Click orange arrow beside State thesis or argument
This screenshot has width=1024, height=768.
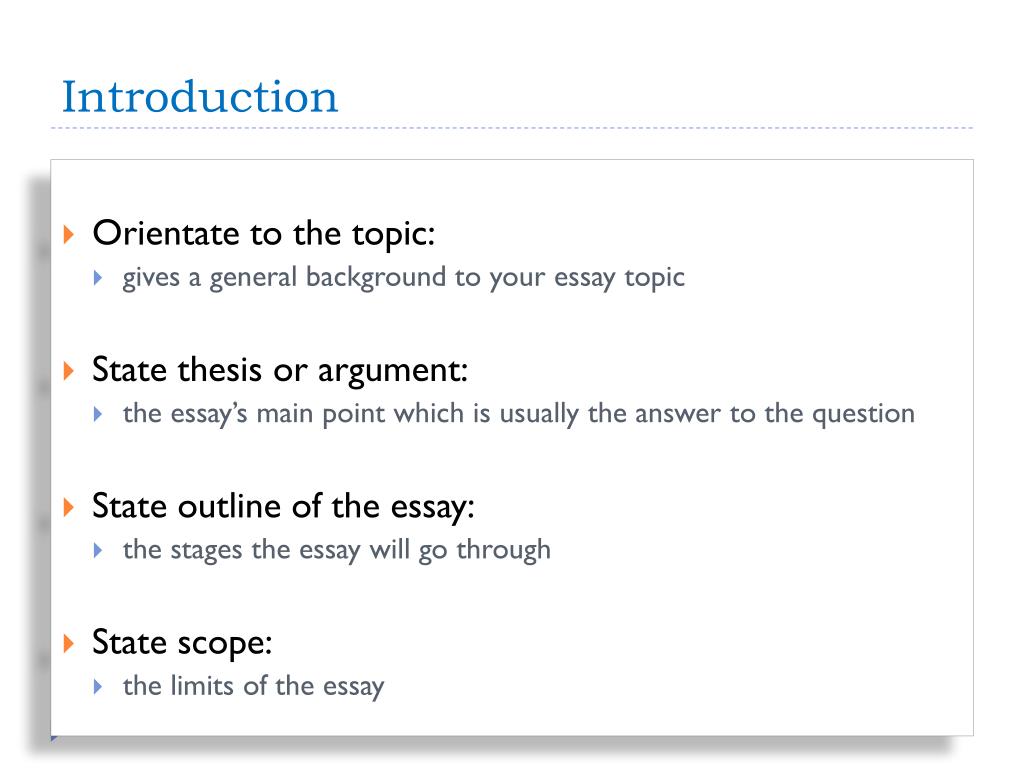69,370
